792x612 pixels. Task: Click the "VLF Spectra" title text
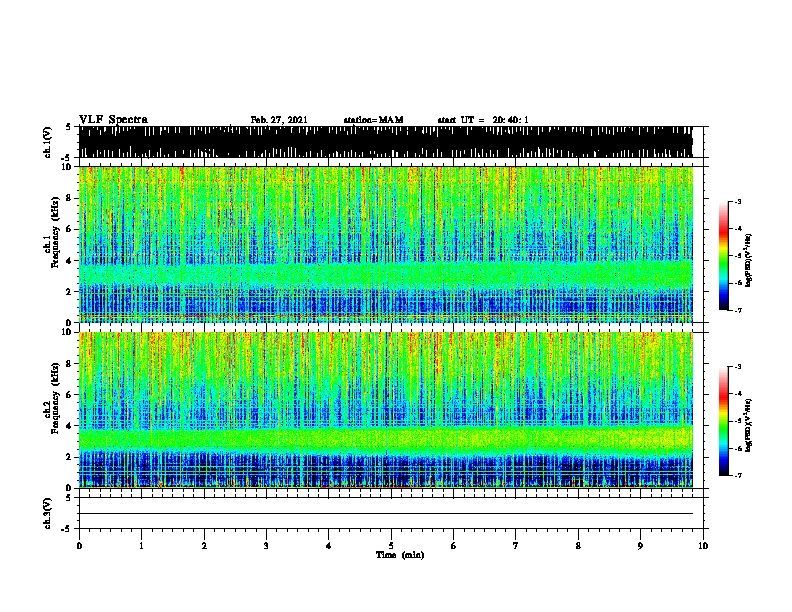[113, 120]
